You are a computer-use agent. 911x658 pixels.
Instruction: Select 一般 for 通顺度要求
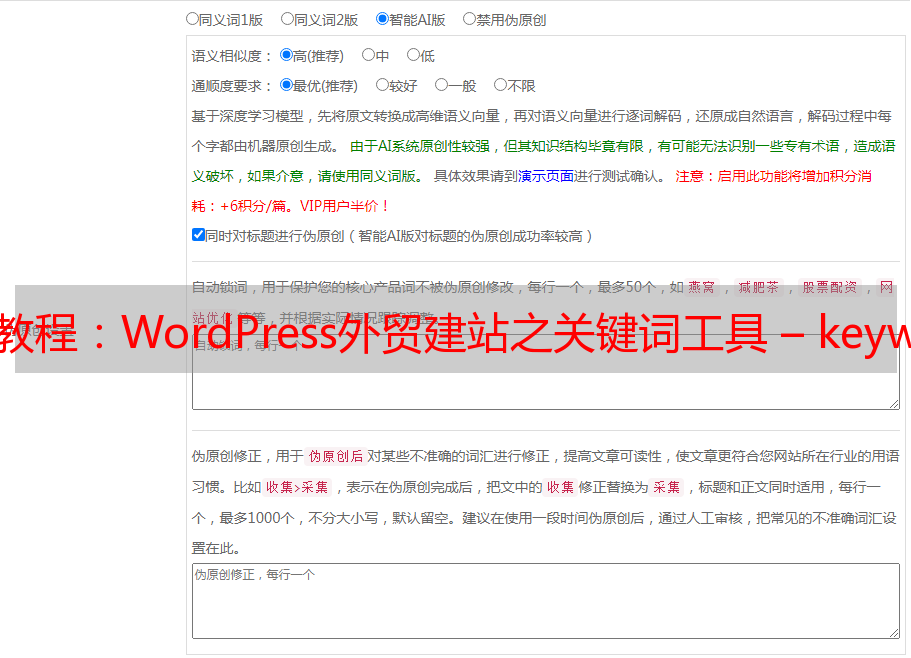point(441,85)
